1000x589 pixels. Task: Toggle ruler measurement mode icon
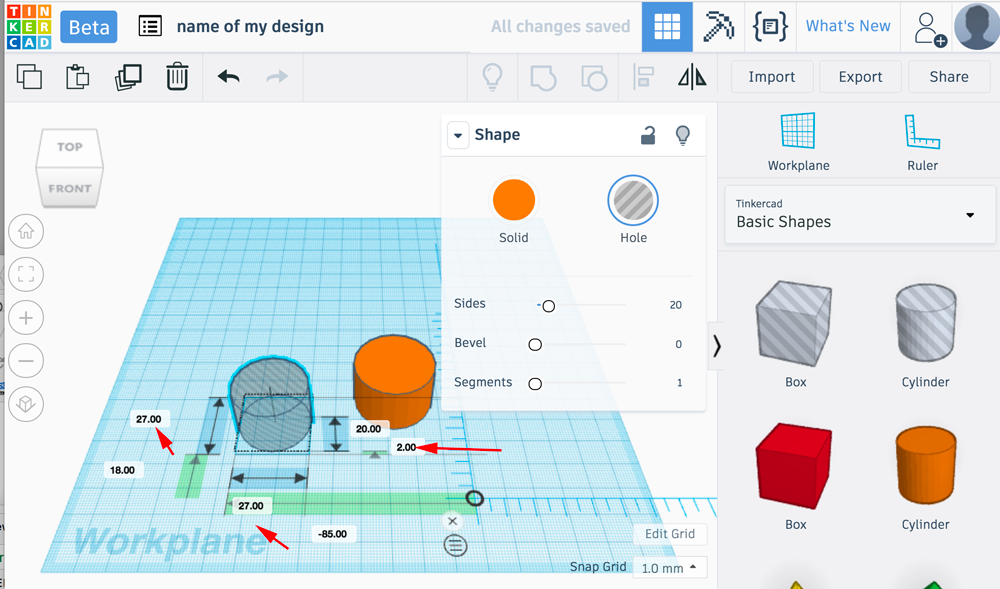coord(455,546)
